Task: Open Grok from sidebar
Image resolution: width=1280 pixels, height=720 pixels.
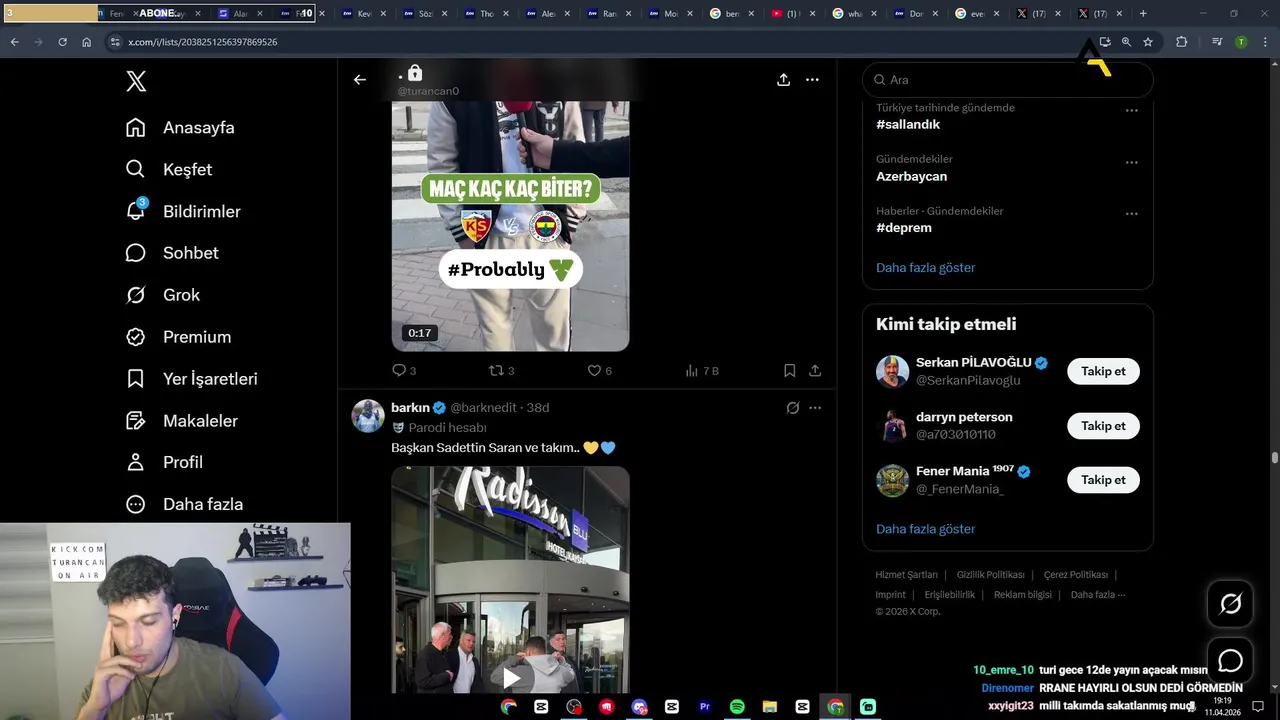Action: click(164, 295)
